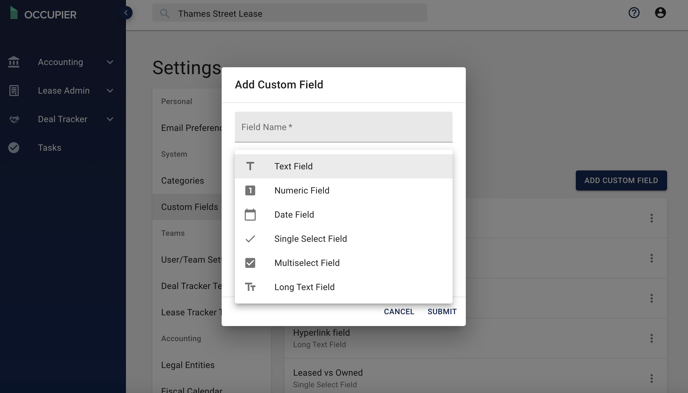Click the Field Name input box
Screen dimensions: 688x393
coord(344,127)
